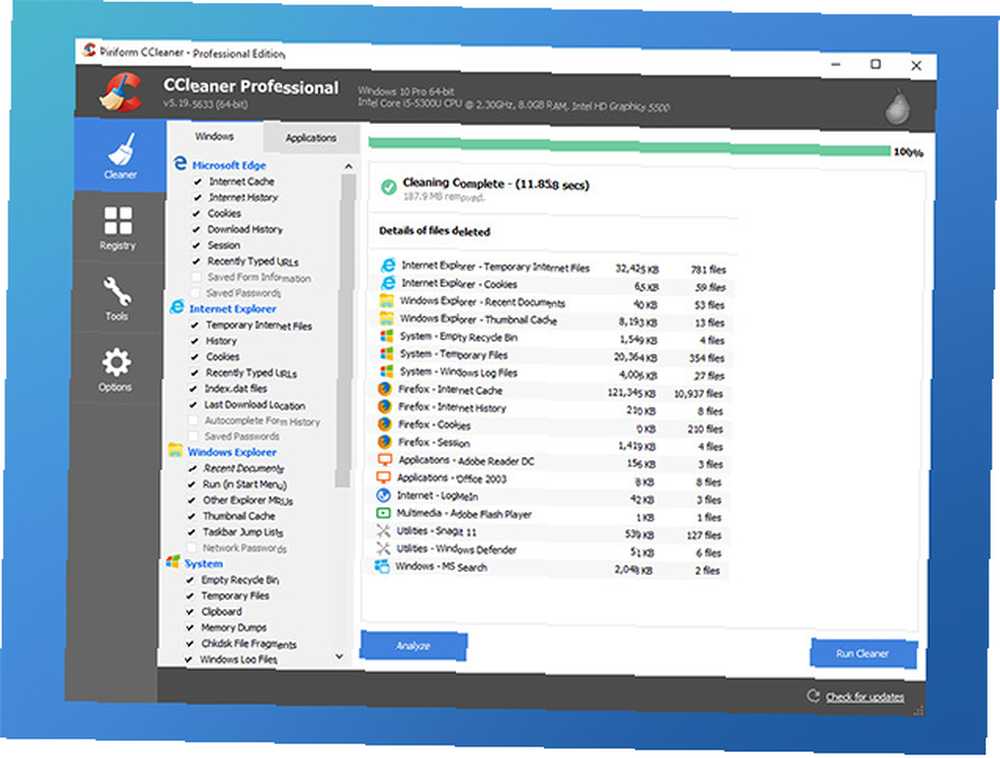The height and width of the screenshot is (758, 1000).
Task: Click icon for Internet Explorer - Temporary Internet Files result
Action: [x=388, y=265]
